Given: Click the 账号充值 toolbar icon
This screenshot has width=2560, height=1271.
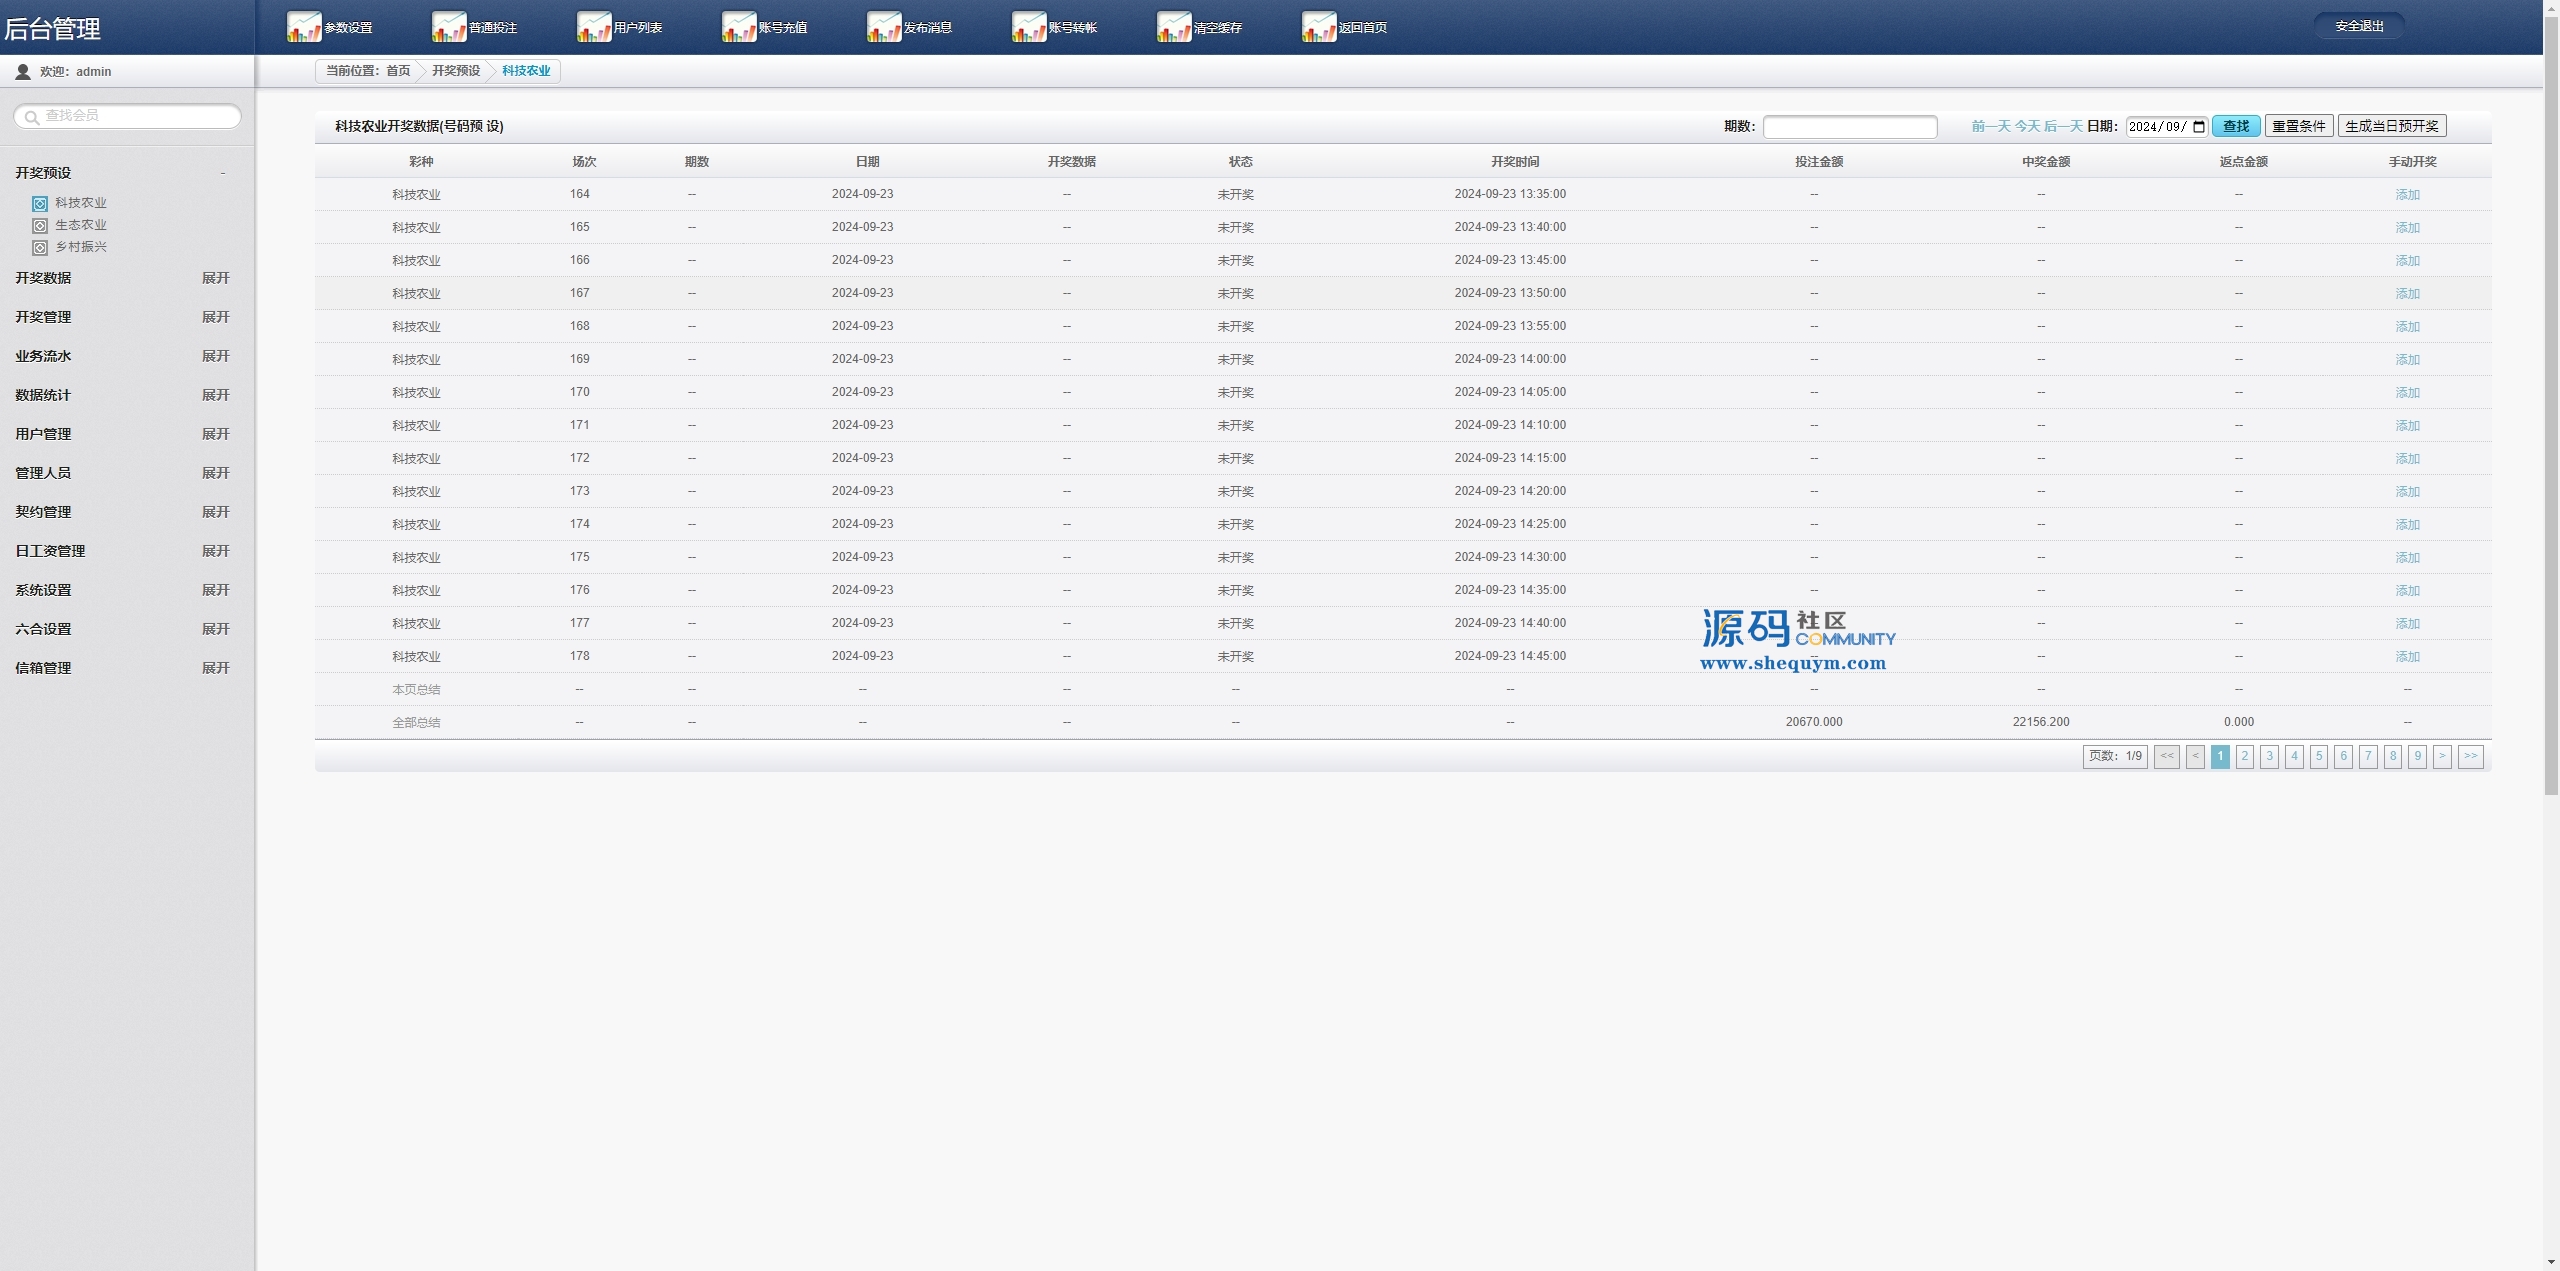Looking at the screenshot, I should pos(739,27).
